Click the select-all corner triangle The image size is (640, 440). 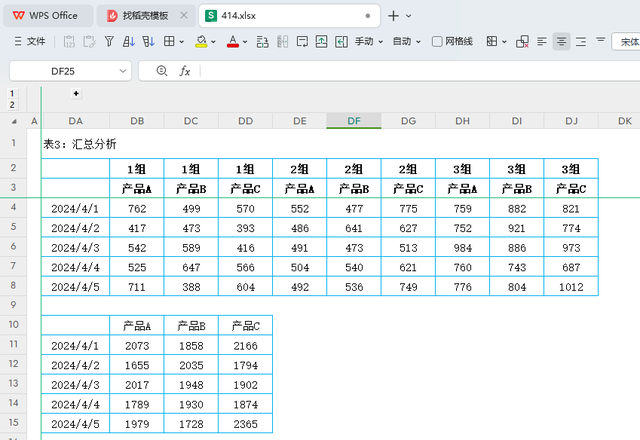tap(14, 121)
